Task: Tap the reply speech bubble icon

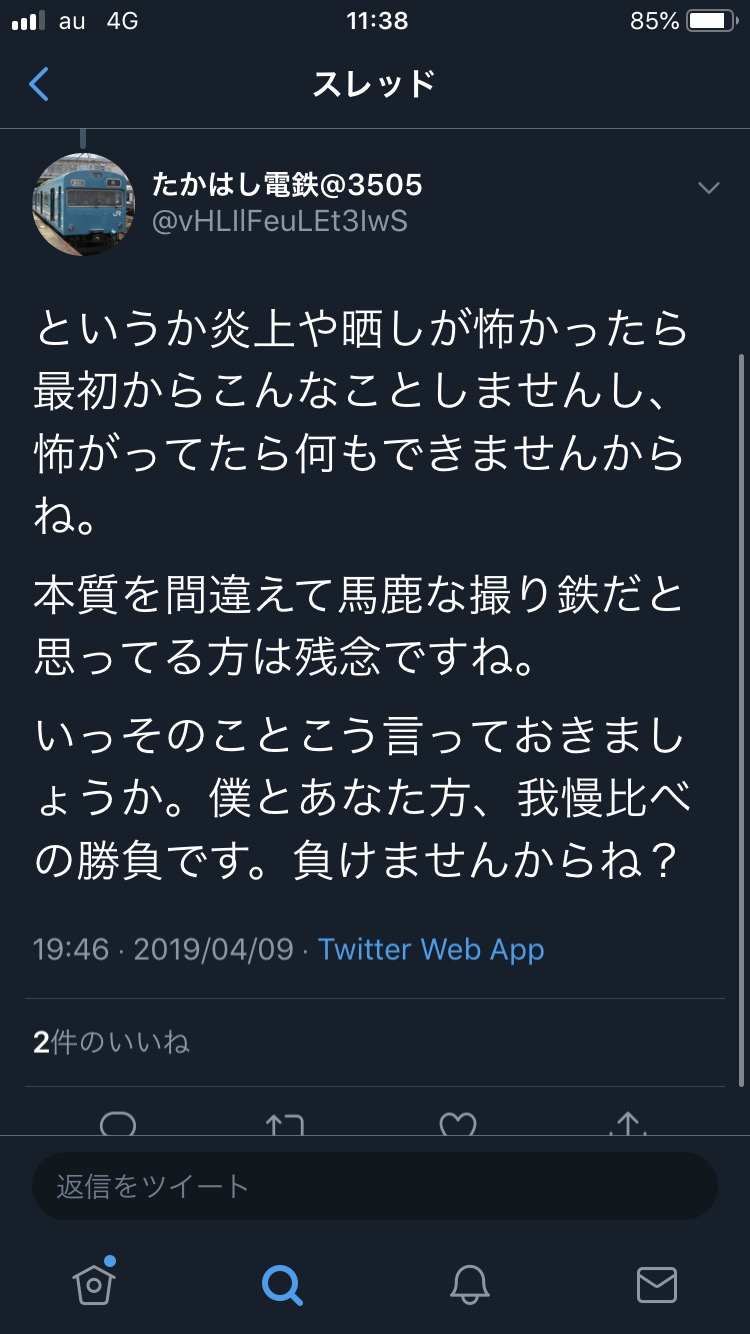Action: point(118,1124)
